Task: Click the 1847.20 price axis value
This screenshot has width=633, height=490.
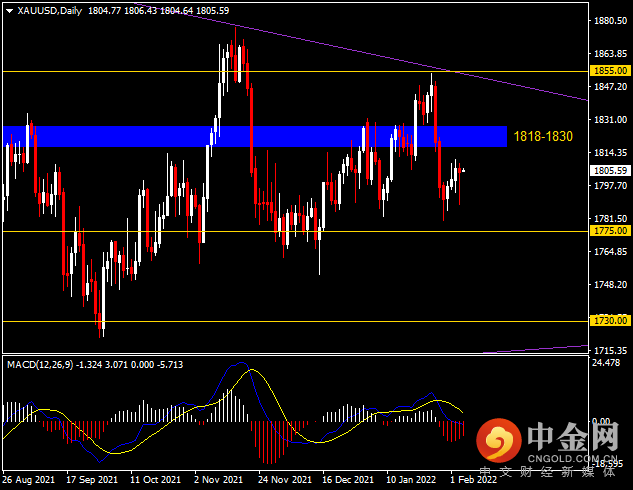Action: click(610, 86)
